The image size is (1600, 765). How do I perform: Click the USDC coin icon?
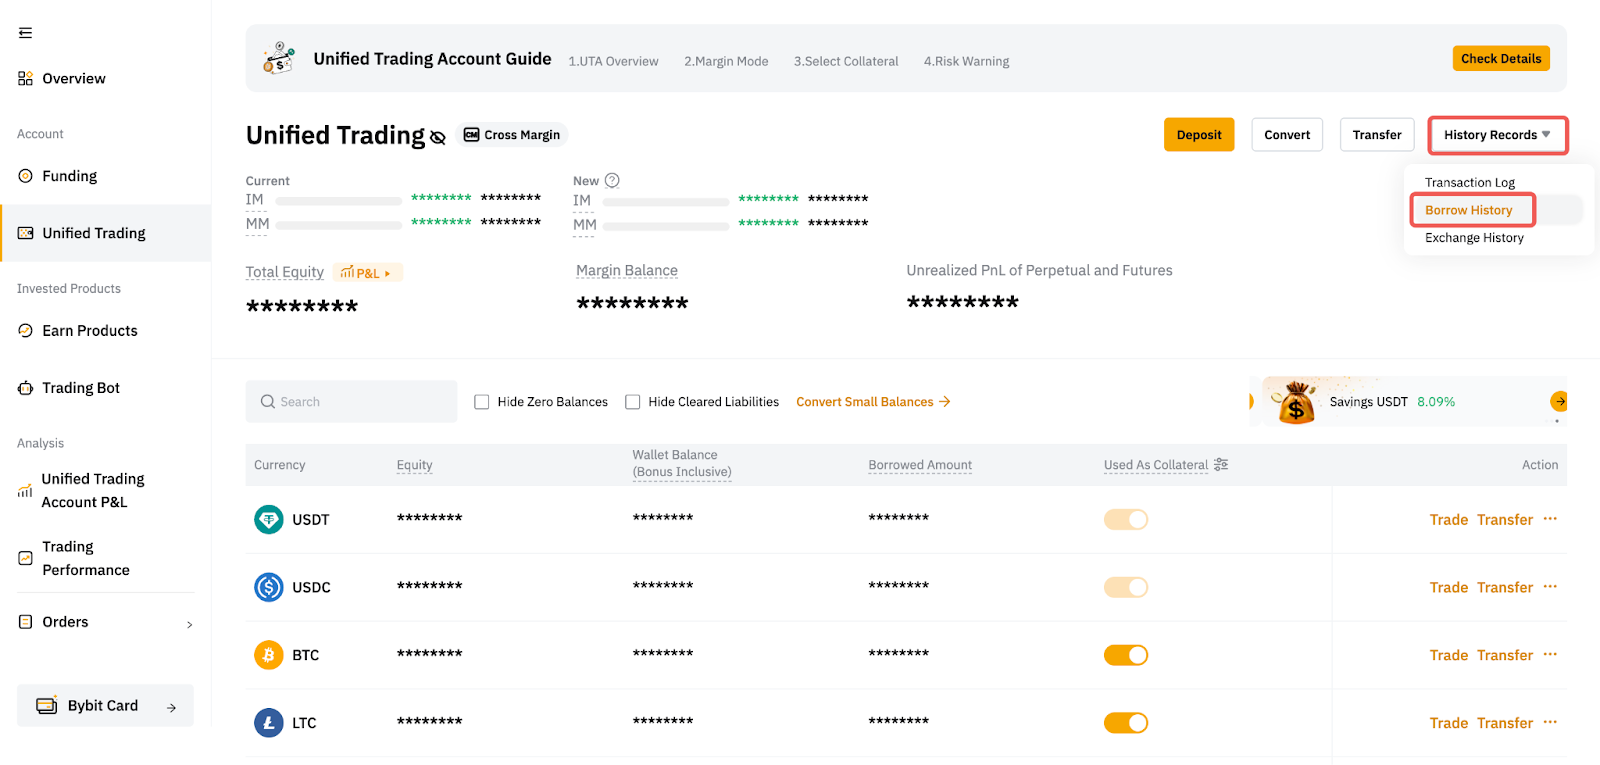(x=268, y=587)
